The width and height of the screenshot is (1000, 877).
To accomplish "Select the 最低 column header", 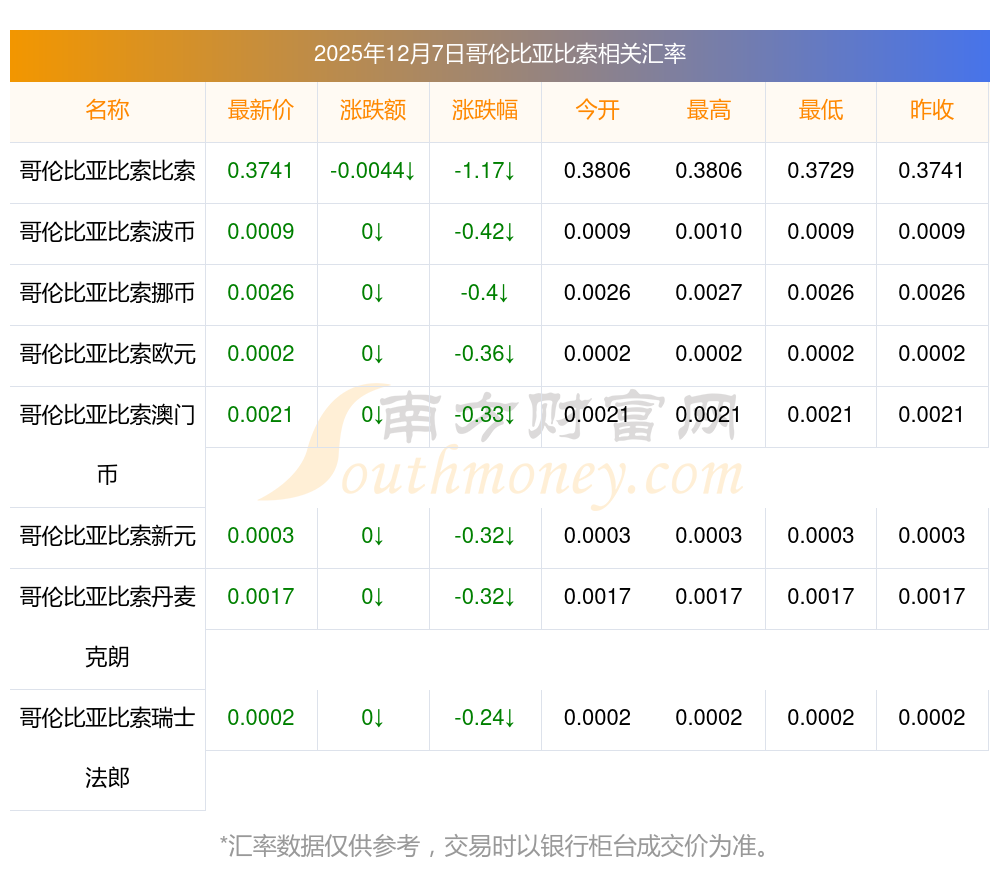I will point(821,110).
